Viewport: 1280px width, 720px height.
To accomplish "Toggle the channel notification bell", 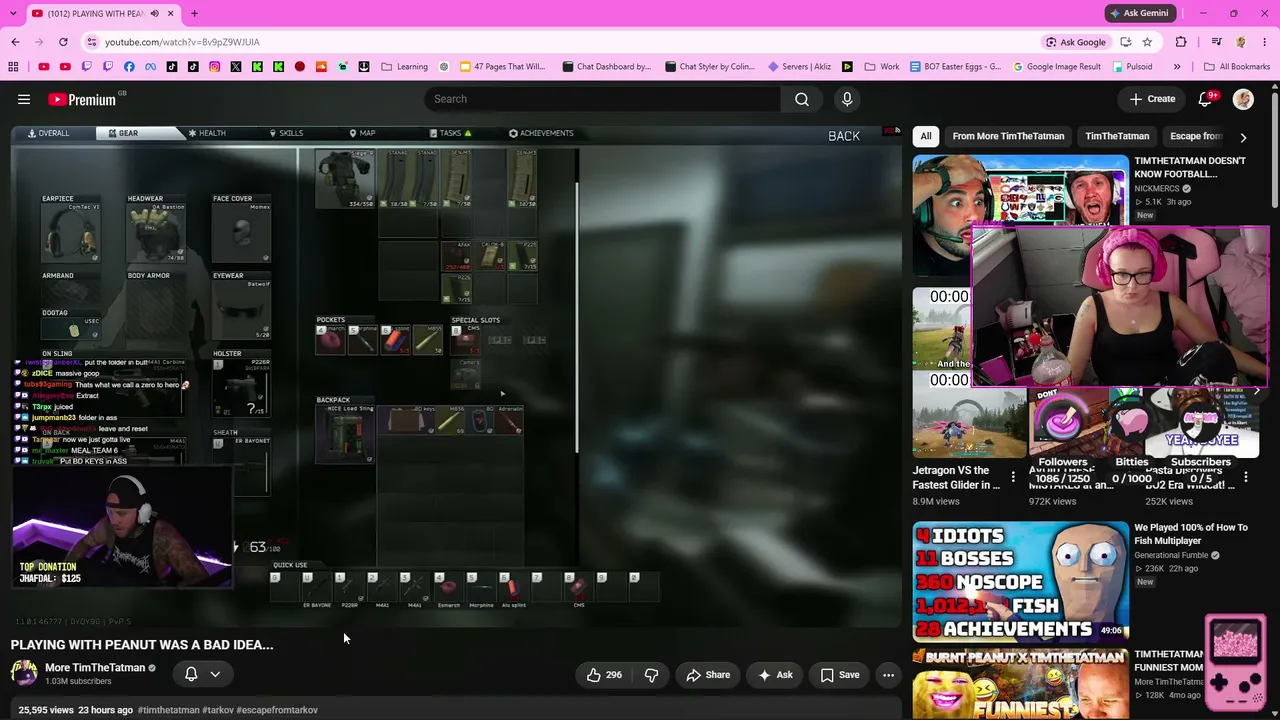I will [191, 675].
